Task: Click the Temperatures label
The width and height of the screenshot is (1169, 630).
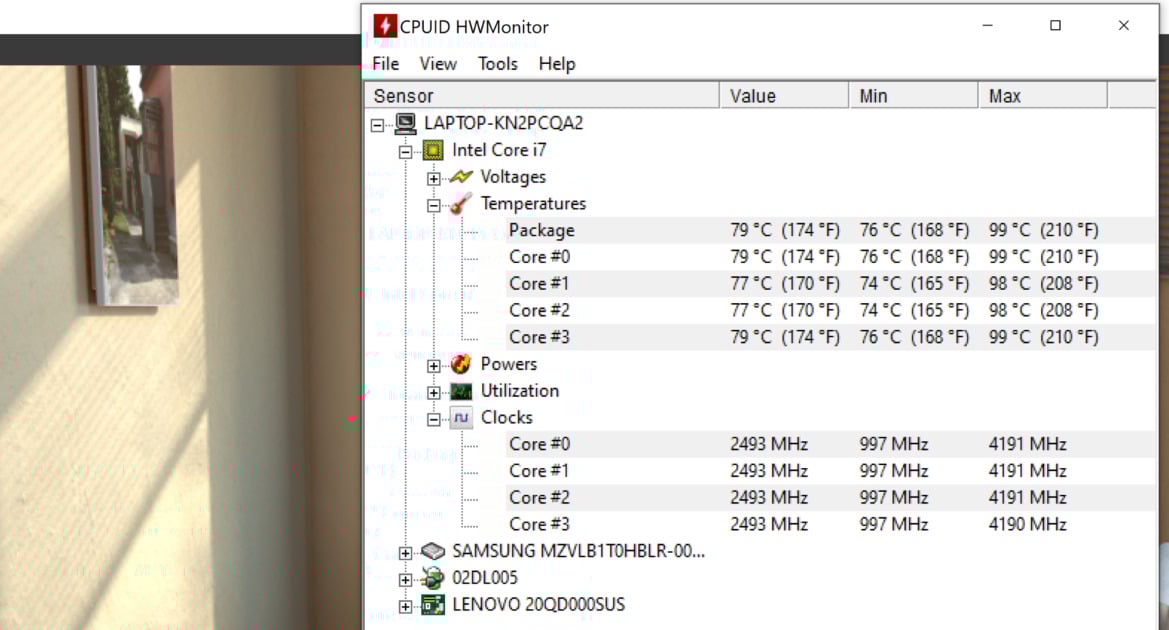Action: tap(533, 204)
